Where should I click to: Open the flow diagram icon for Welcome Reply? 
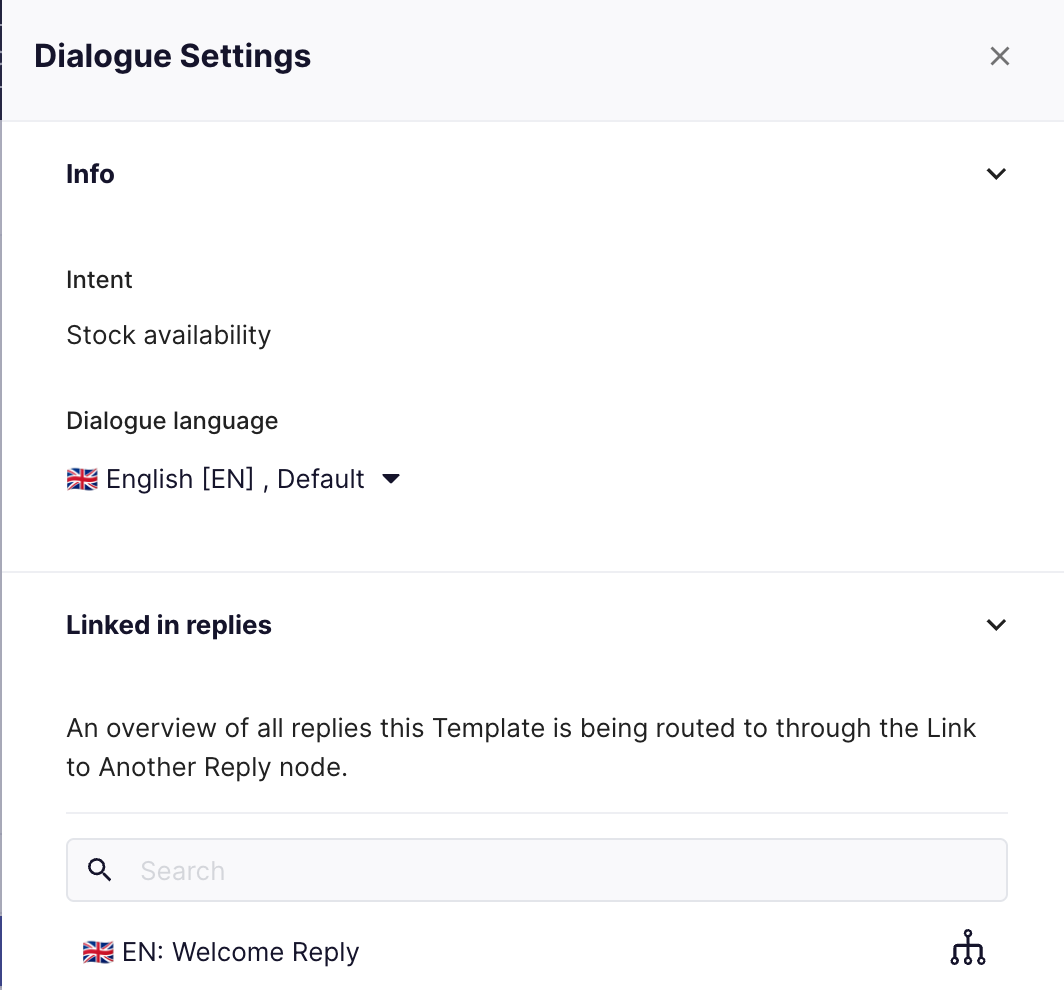(x=968, y=948)
